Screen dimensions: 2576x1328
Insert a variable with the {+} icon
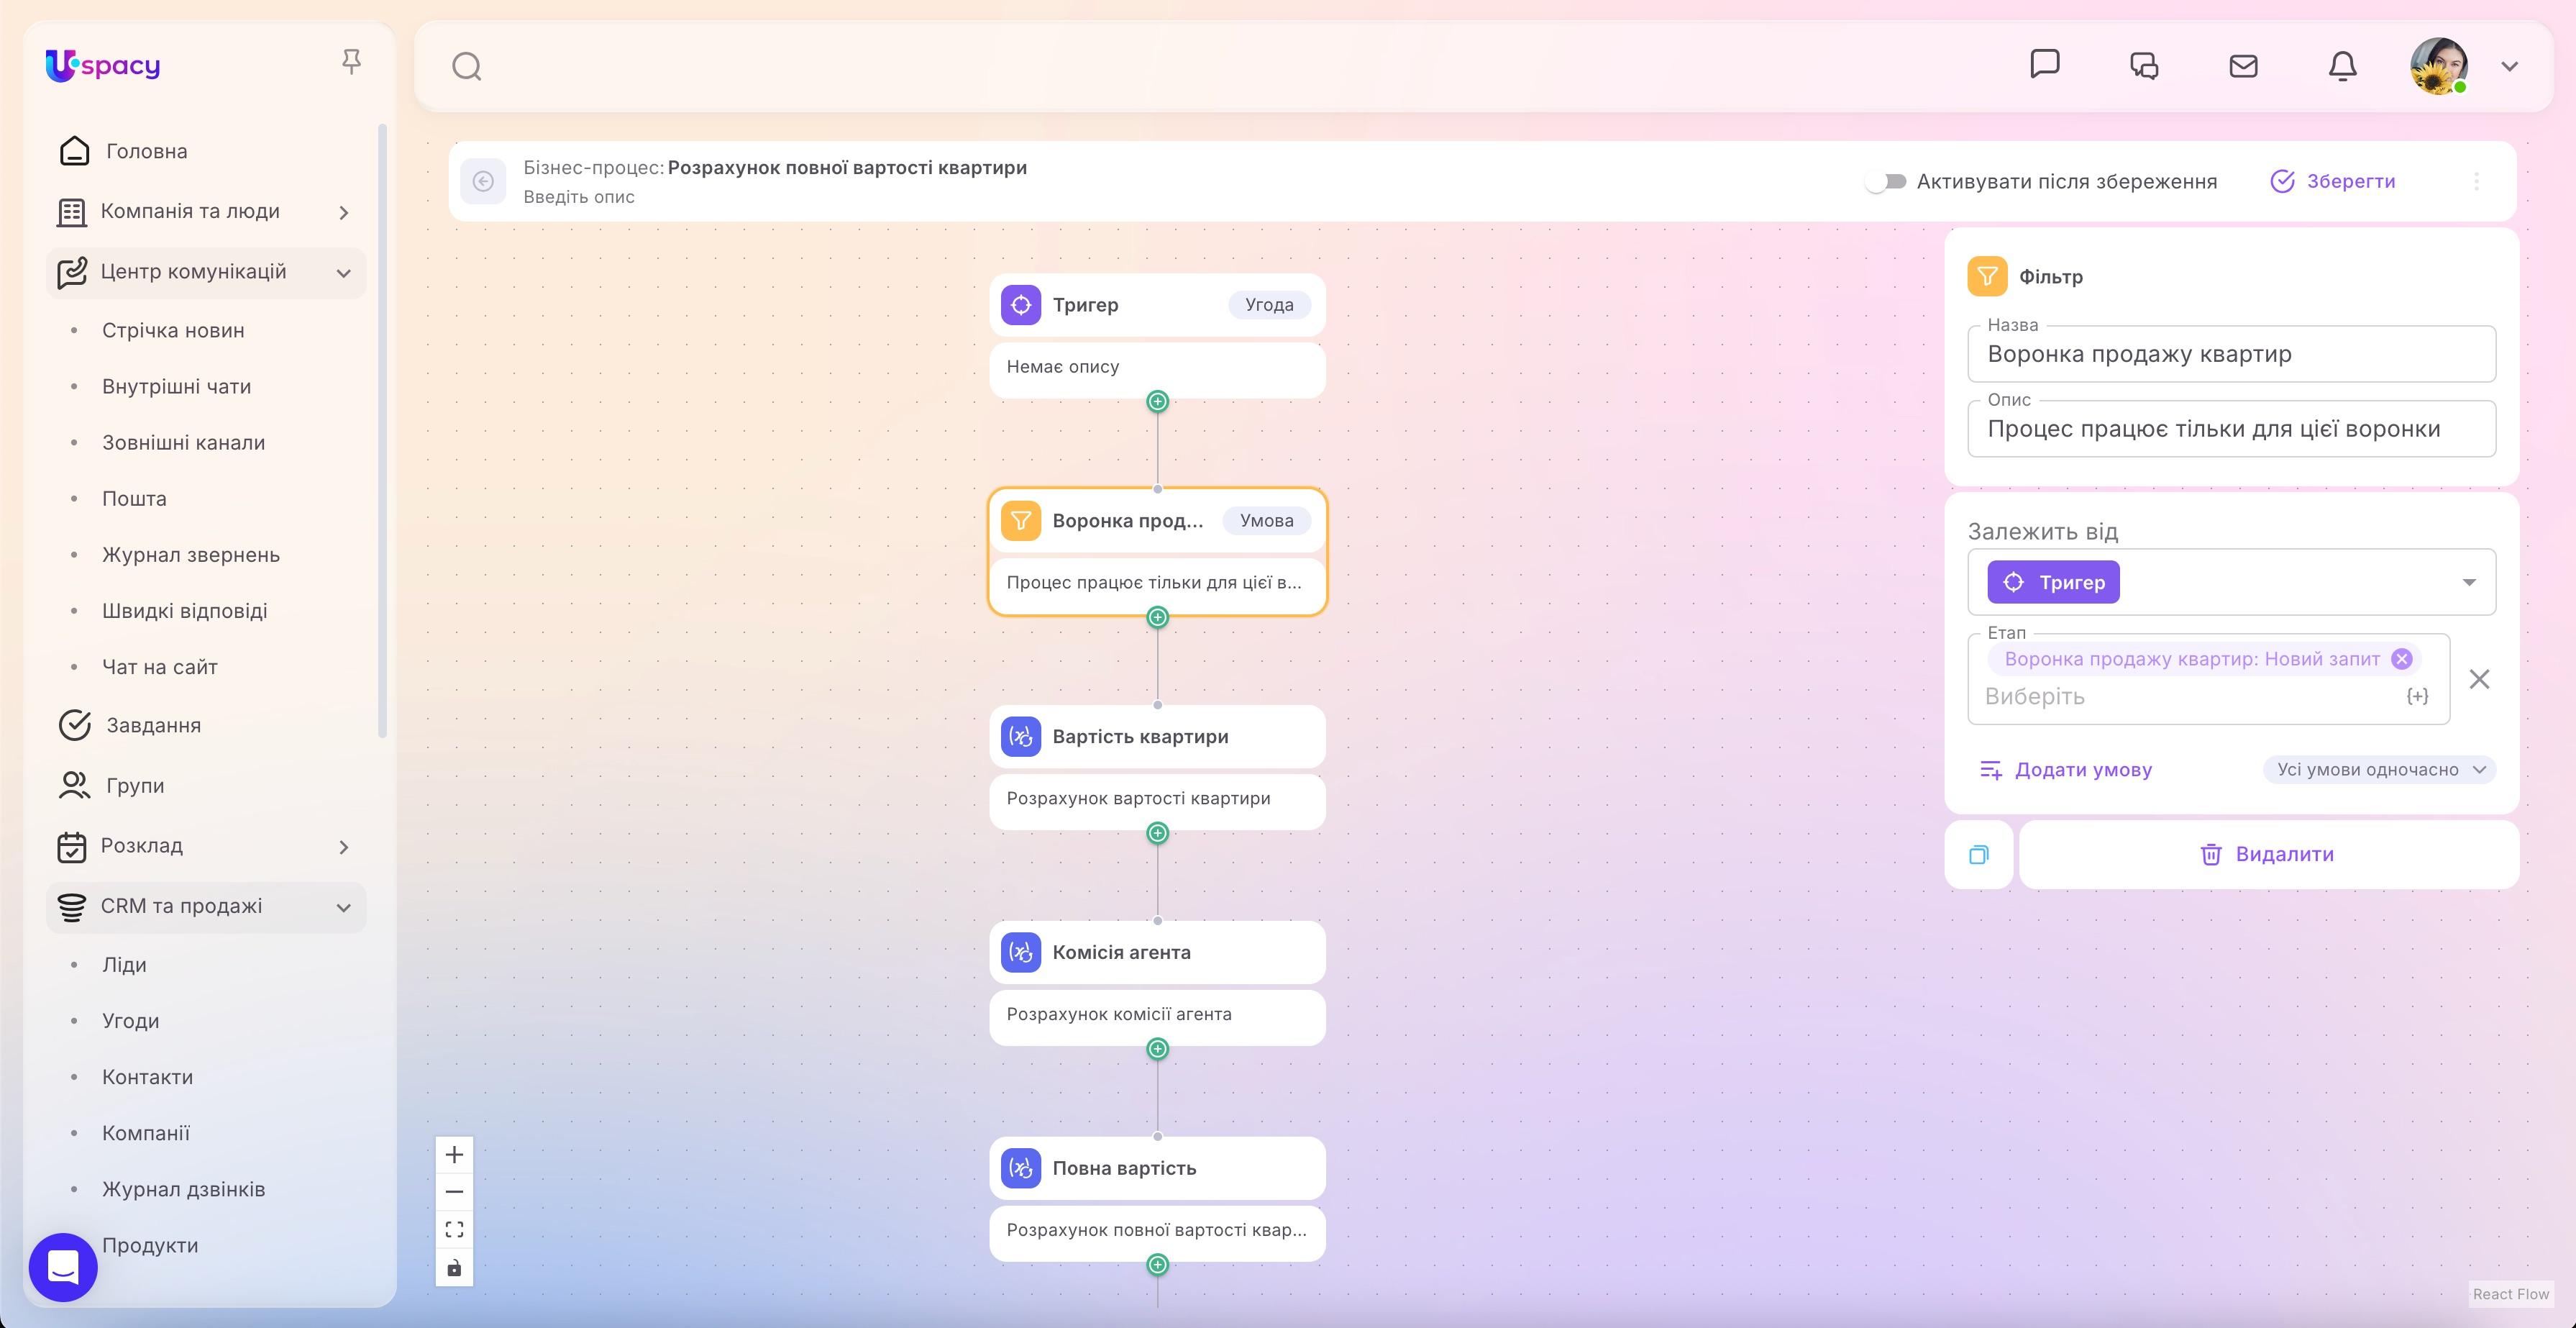[x=2417, y=696]
